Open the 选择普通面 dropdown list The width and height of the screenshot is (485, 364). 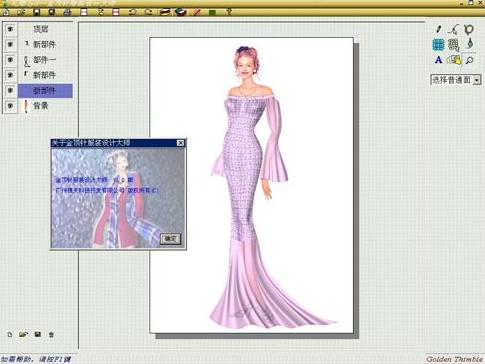pos(477,80)
